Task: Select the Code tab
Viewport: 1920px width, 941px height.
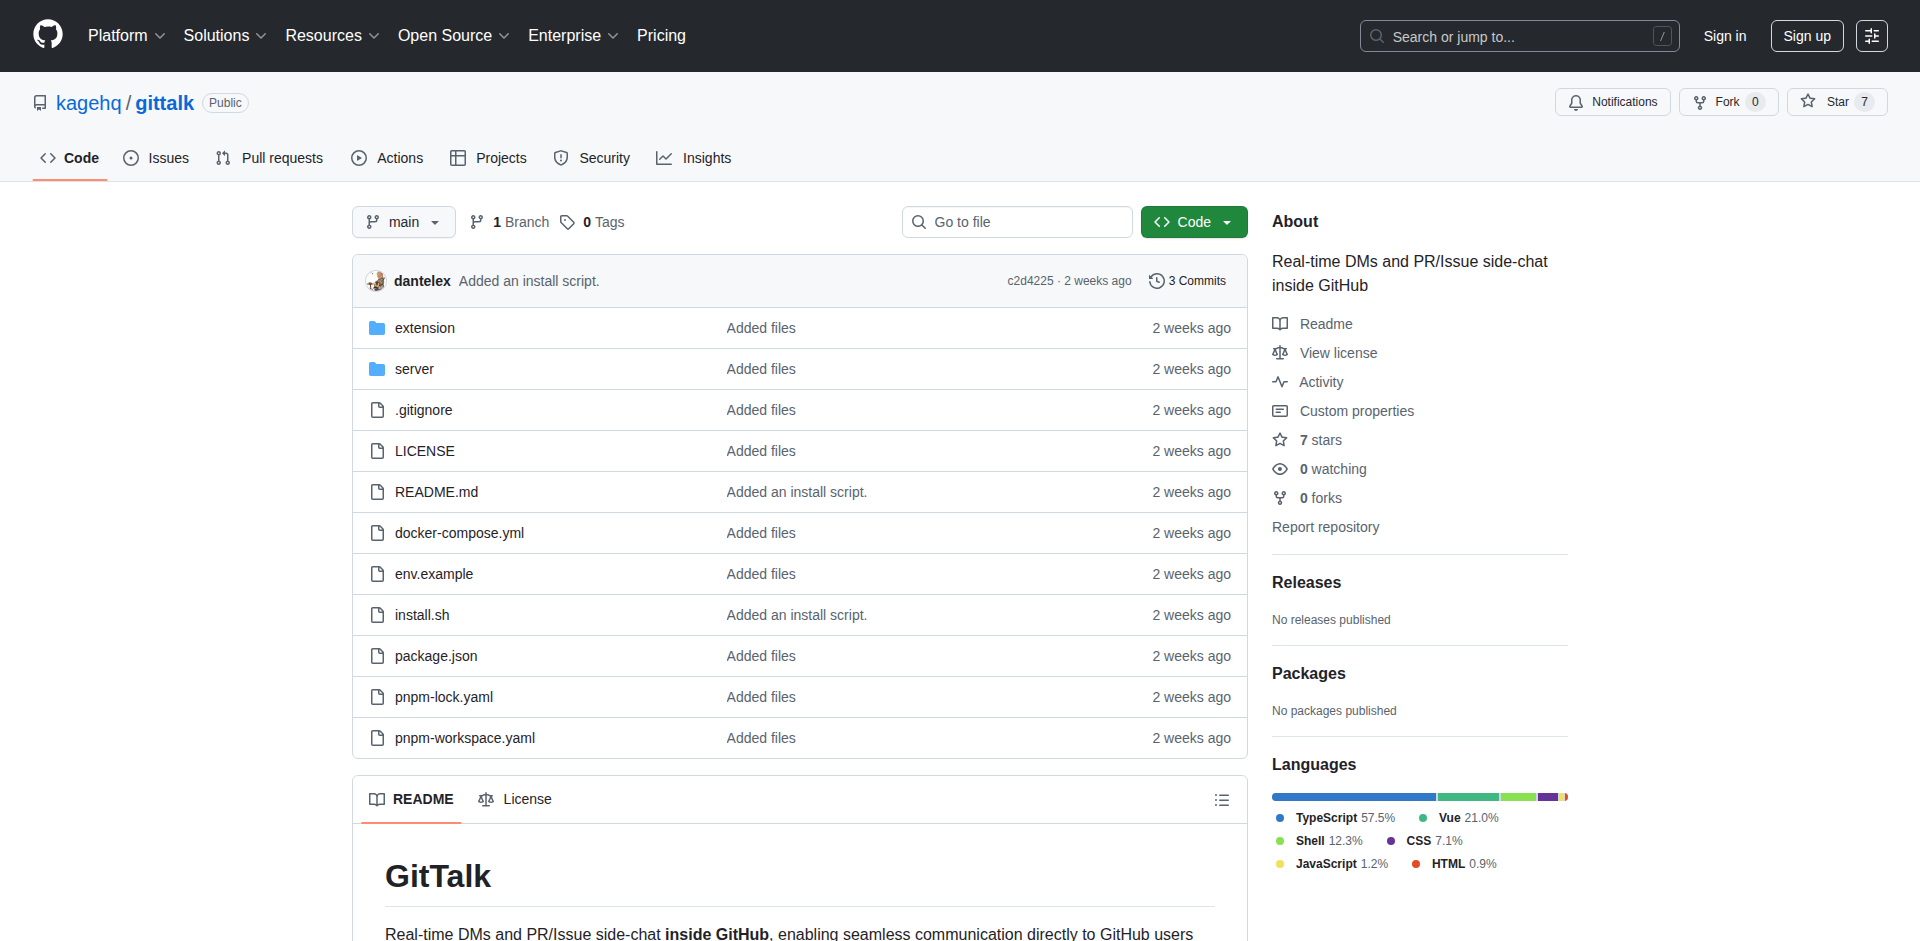Action: (69, 158)
